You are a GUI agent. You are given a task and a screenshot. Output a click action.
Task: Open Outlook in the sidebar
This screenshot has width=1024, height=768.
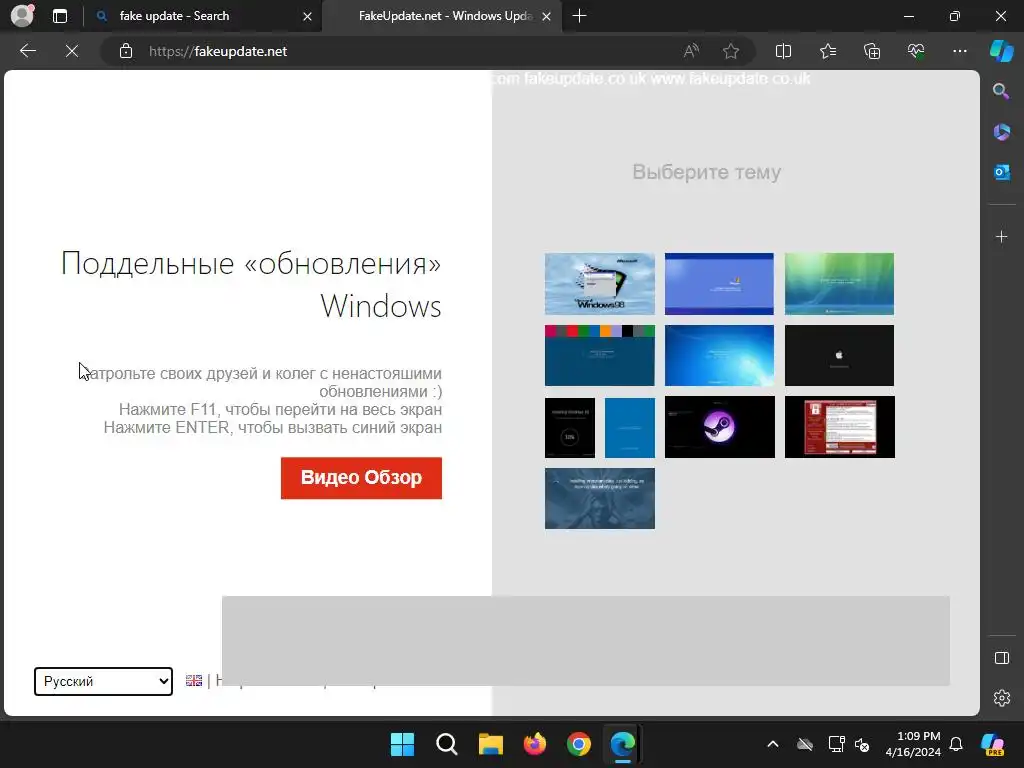1001,172
